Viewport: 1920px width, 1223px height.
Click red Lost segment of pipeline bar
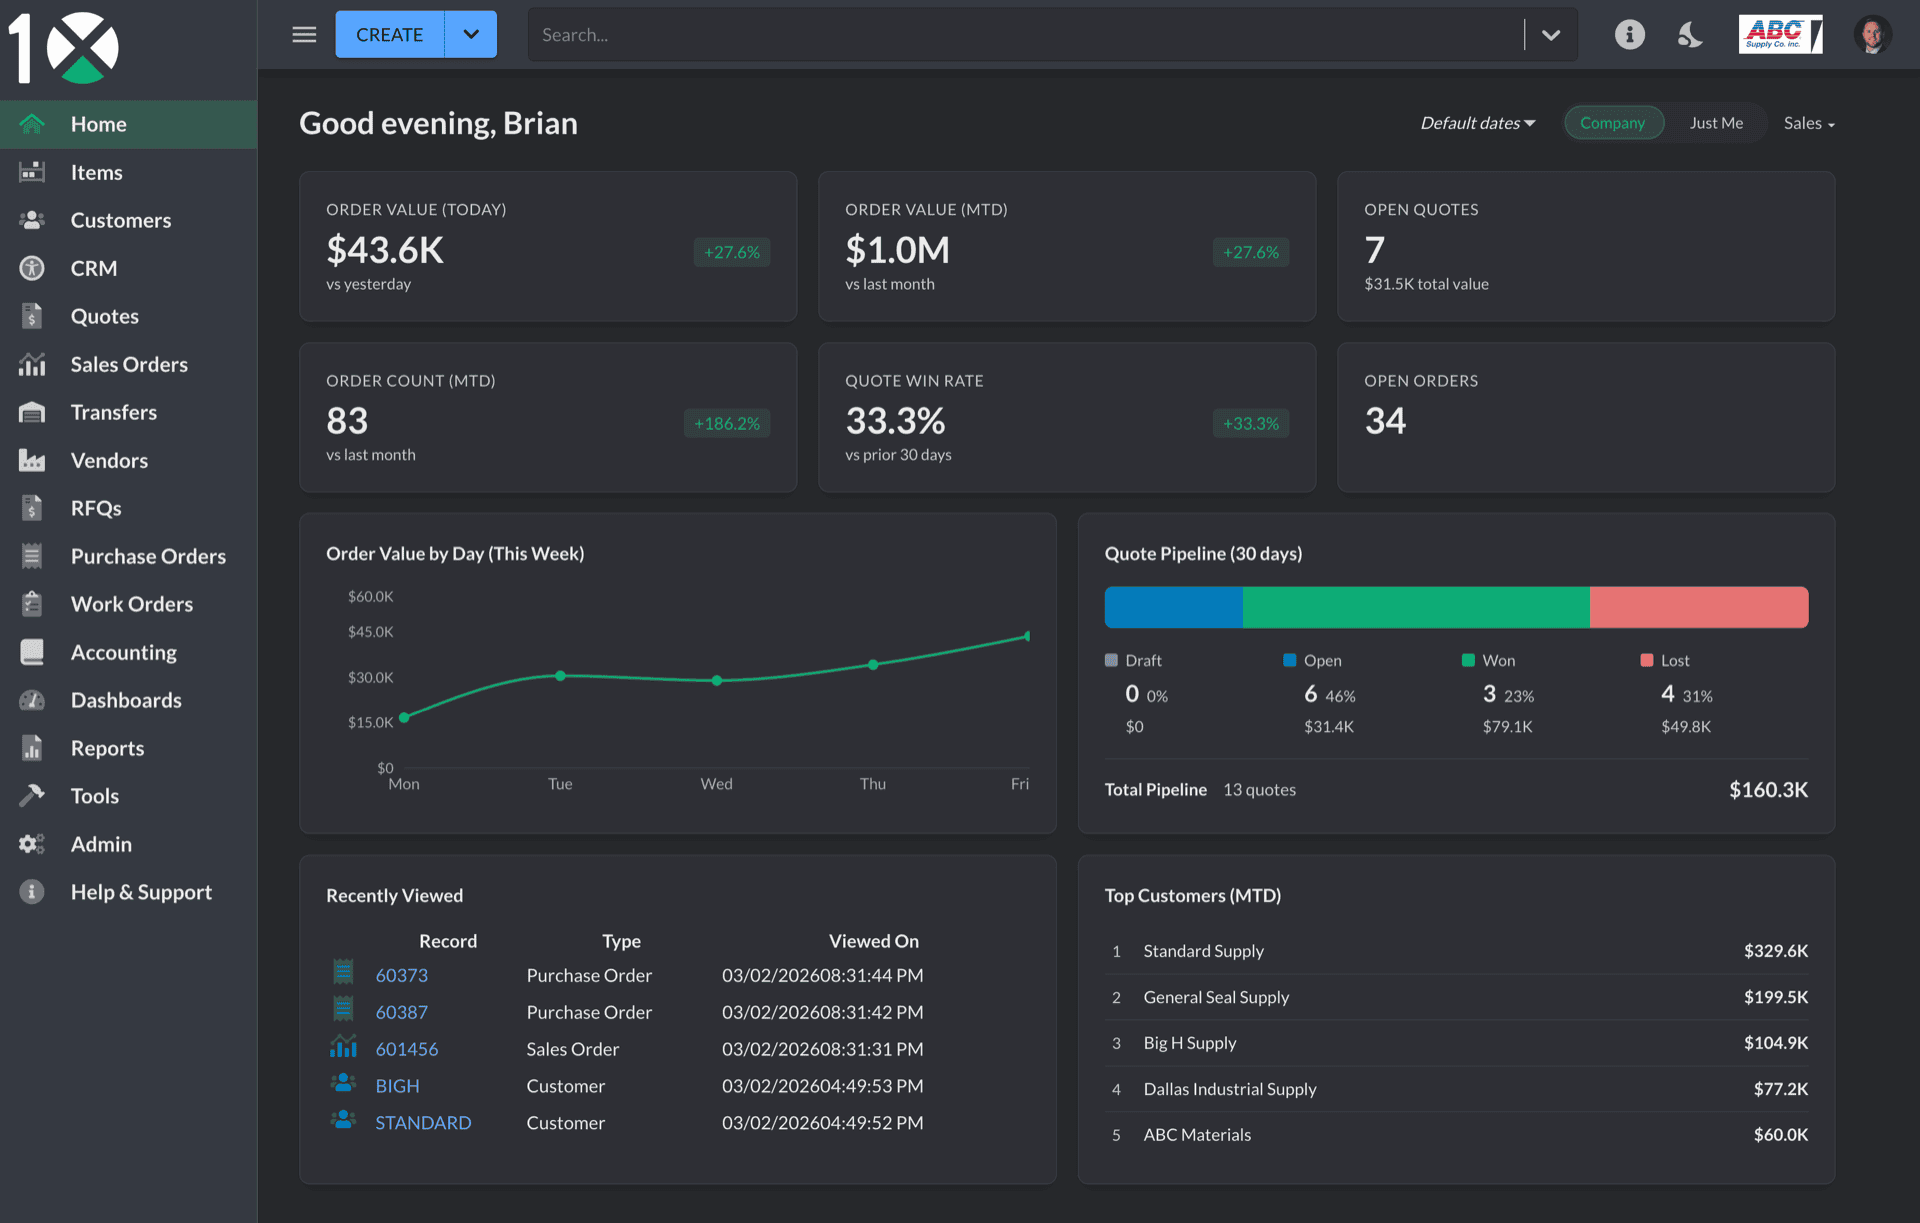pyautogui.click(x=1699, y=607)
